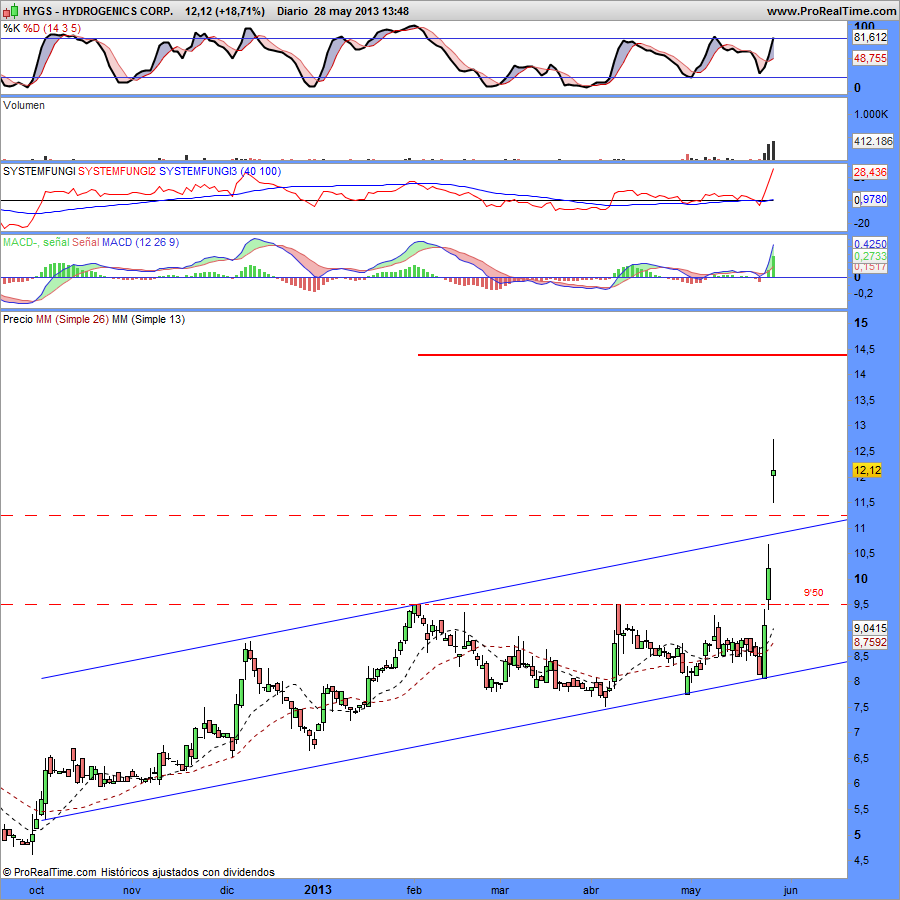Click the 2013 label on time axis
The width and height of the screenshot is (900, 900).
318,890
